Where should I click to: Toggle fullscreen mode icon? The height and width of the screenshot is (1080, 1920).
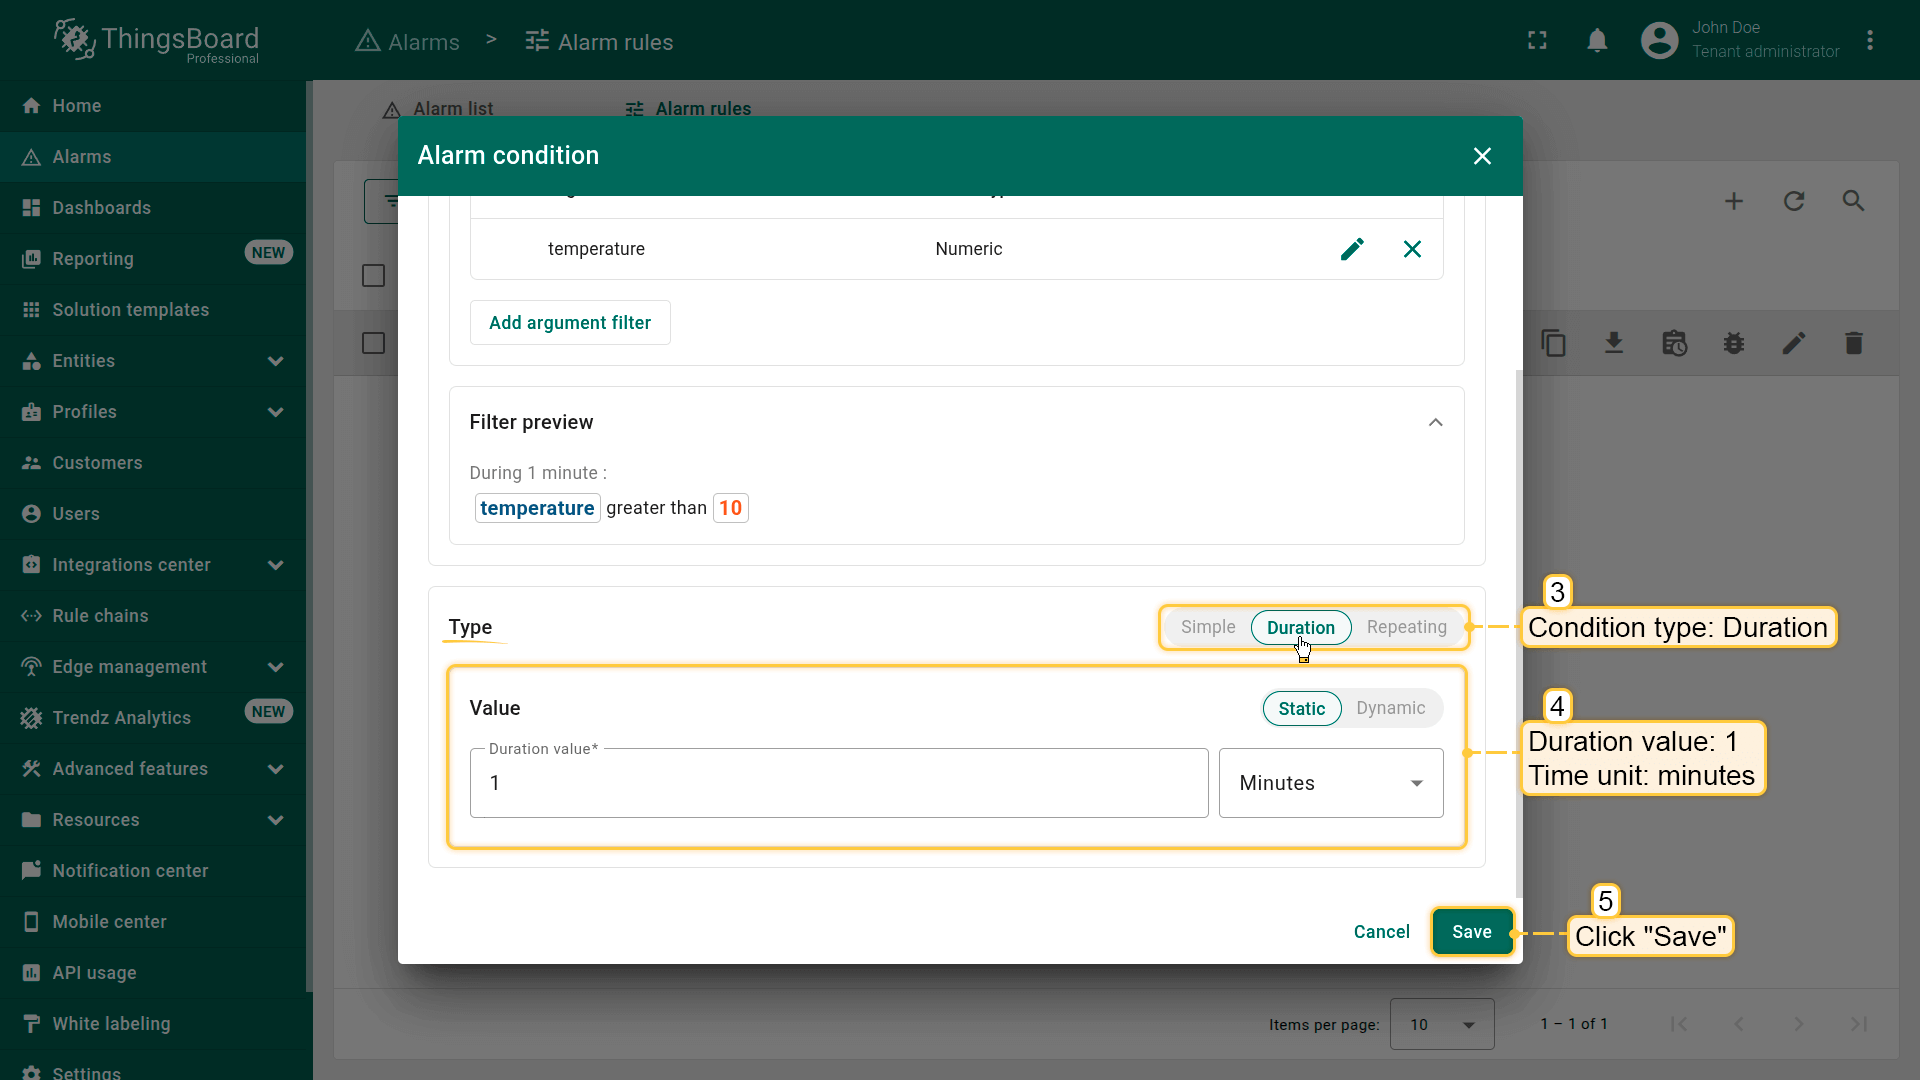tap(1537, 41)
